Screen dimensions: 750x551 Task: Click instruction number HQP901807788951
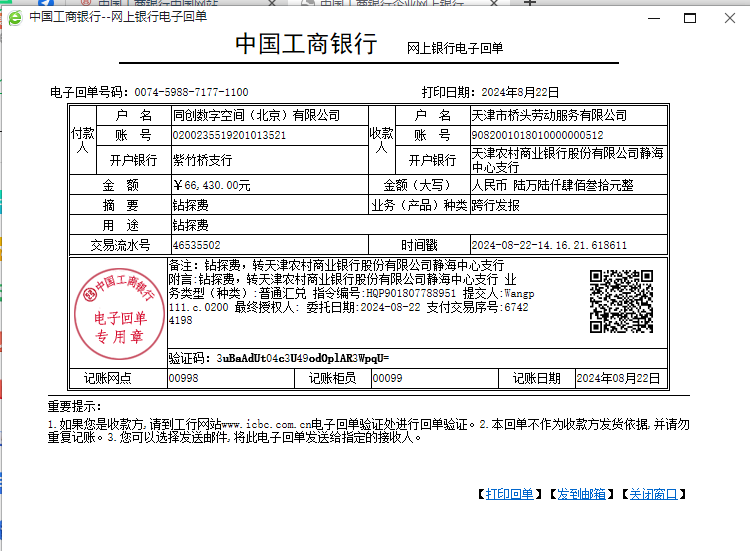coord(411,293)
